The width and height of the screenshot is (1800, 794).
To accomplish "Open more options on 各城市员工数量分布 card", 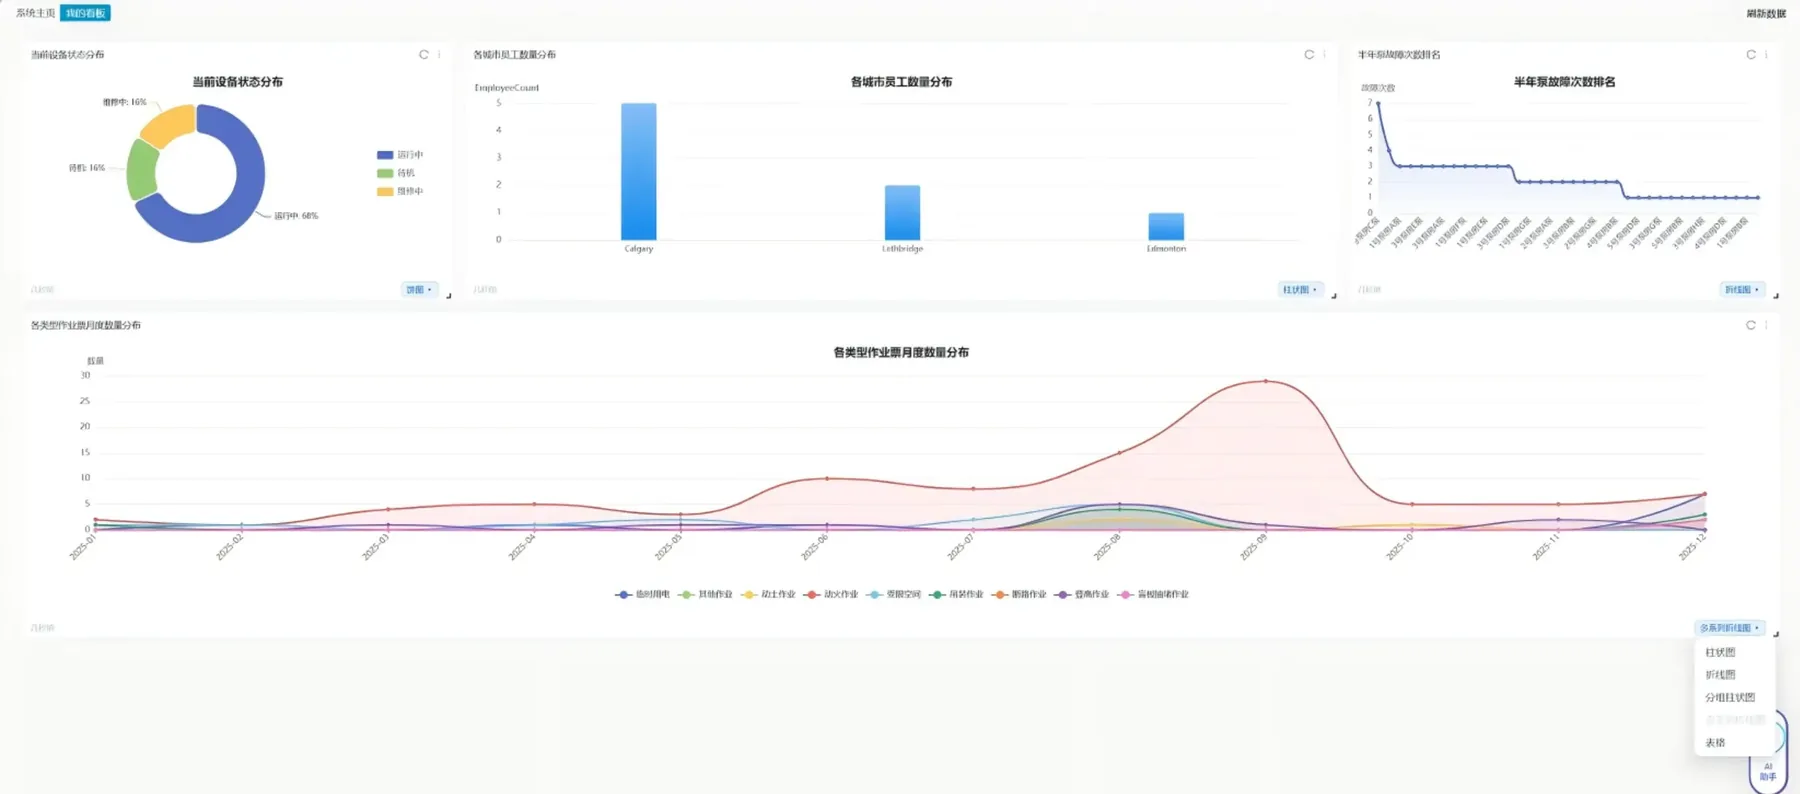I will tap(1324, 55).
